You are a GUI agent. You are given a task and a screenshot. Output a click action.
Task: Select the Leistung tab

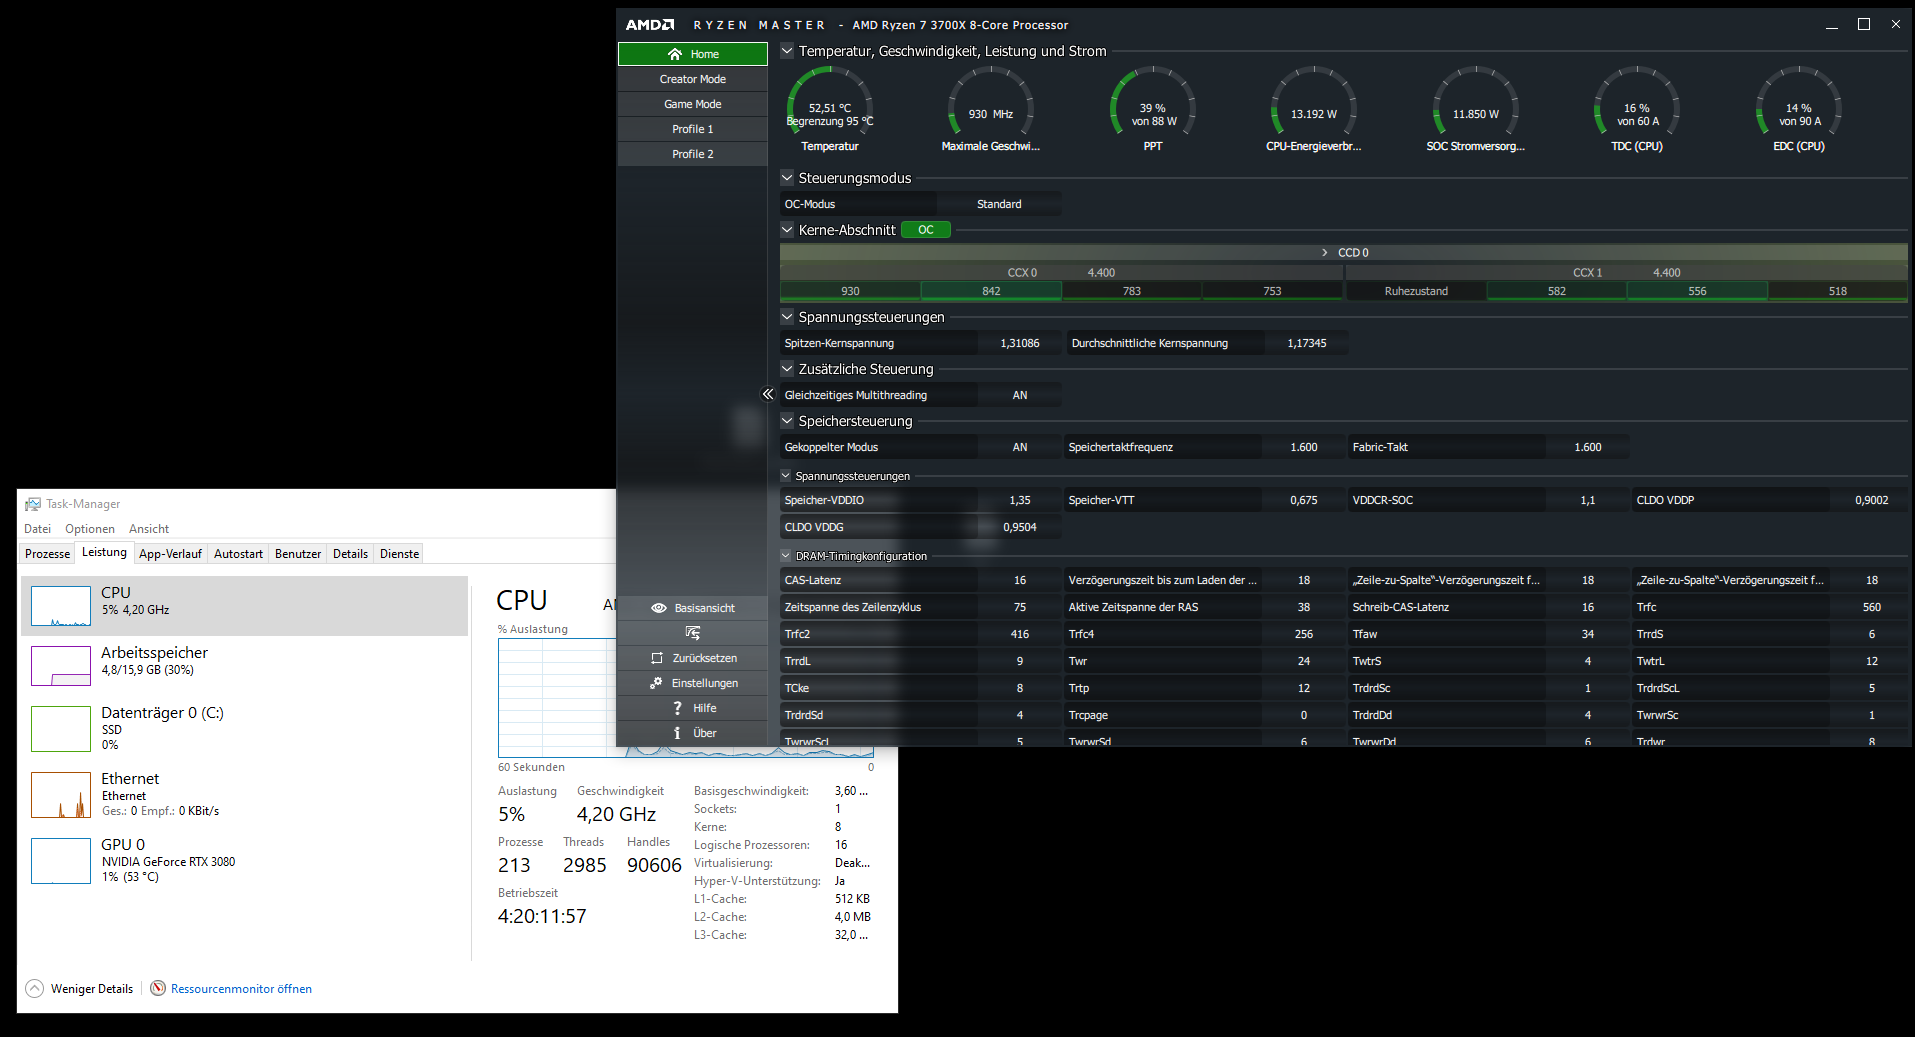click(x=104, y=552)
